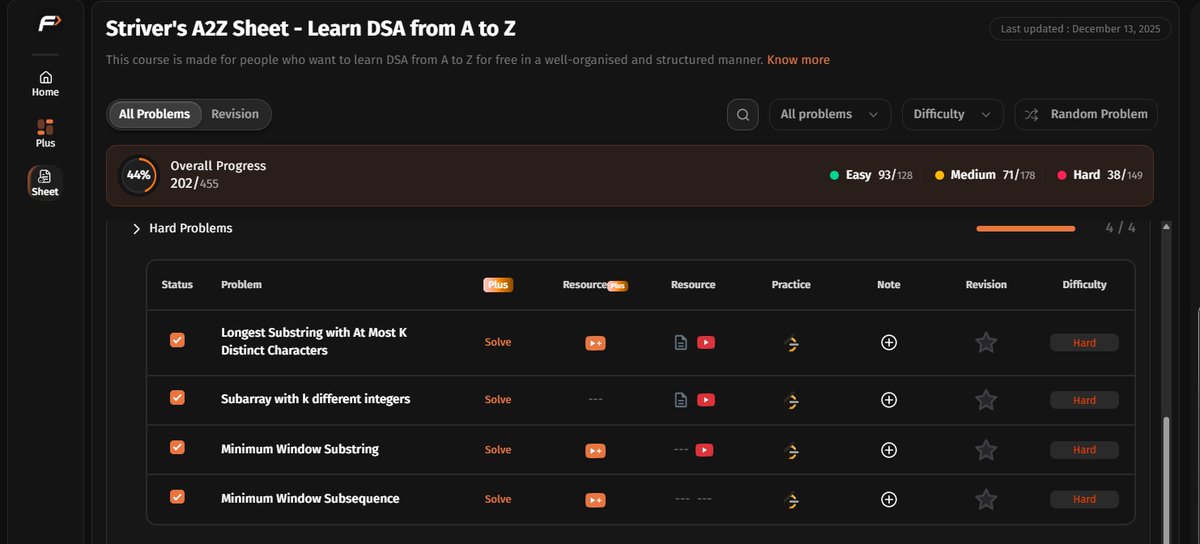
Task: Click the problem title Minimum Window Subsequence
Action: click(x=310, y=499)
